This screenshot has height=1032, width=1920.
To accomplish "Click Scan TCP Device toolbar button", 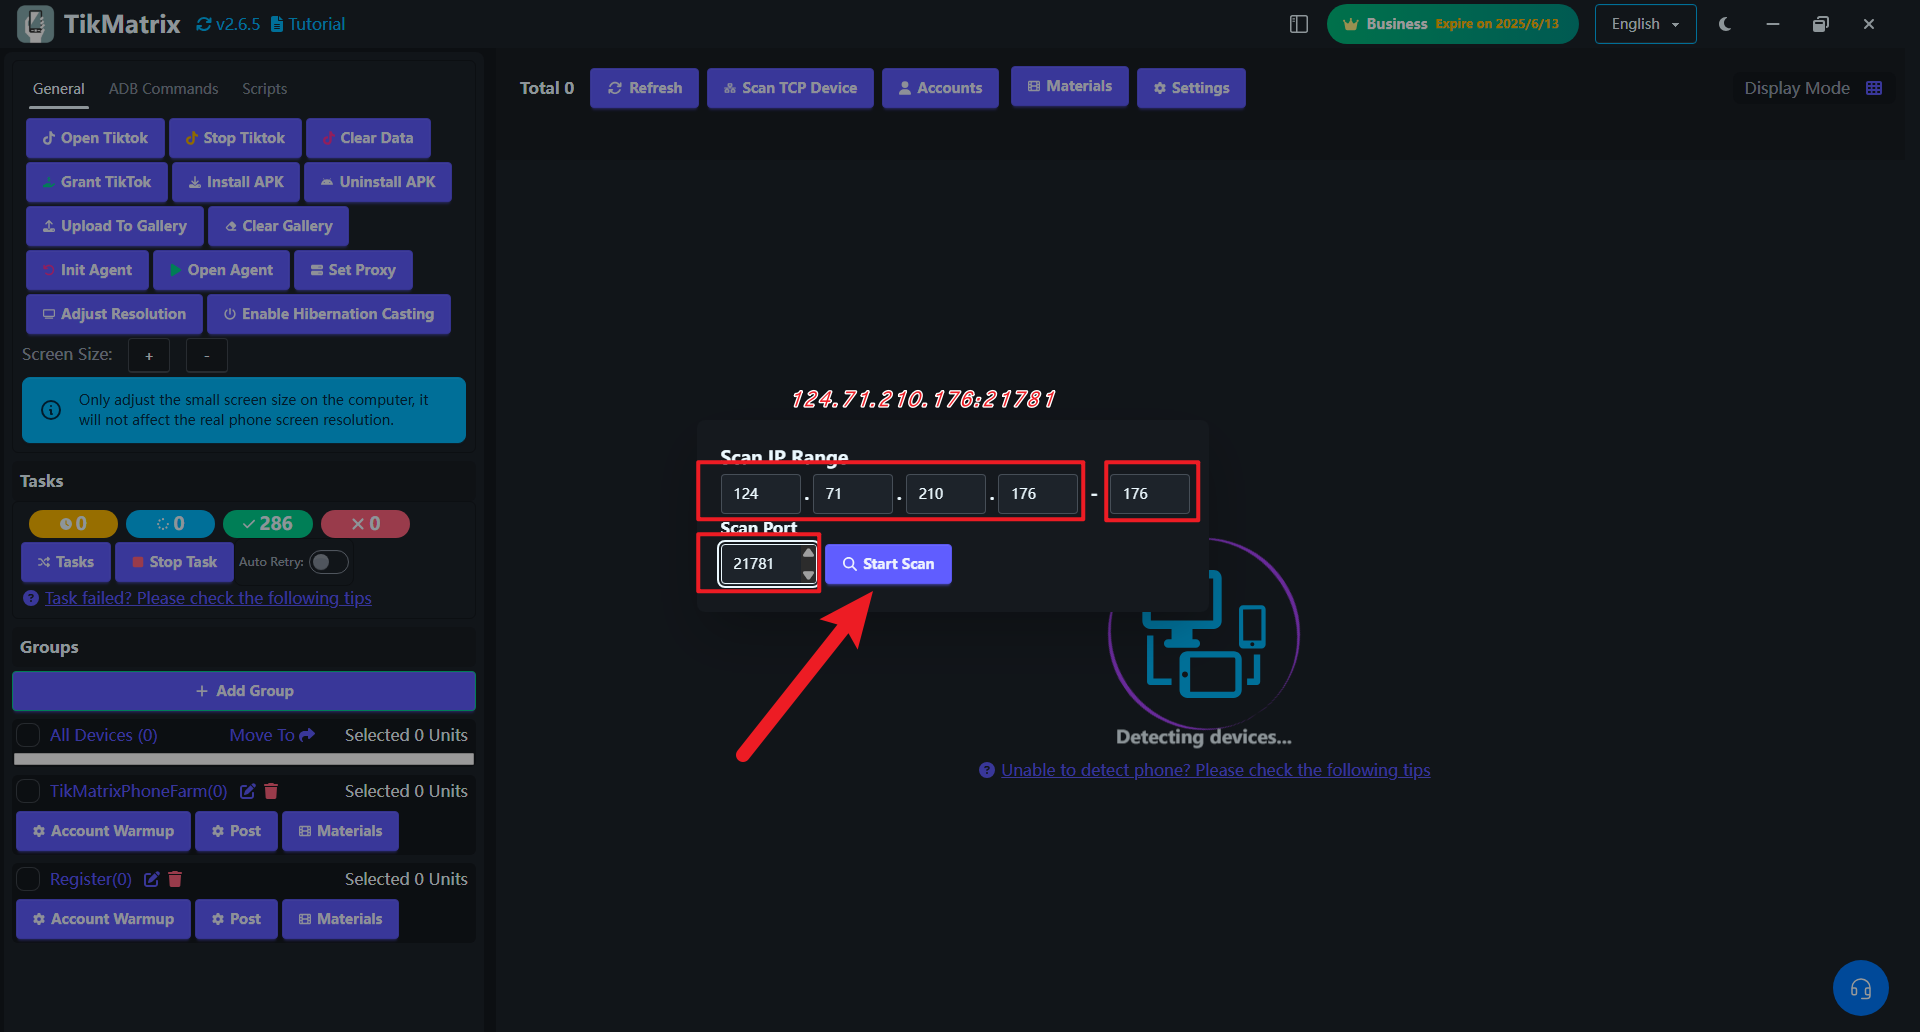I will [790, 88].
